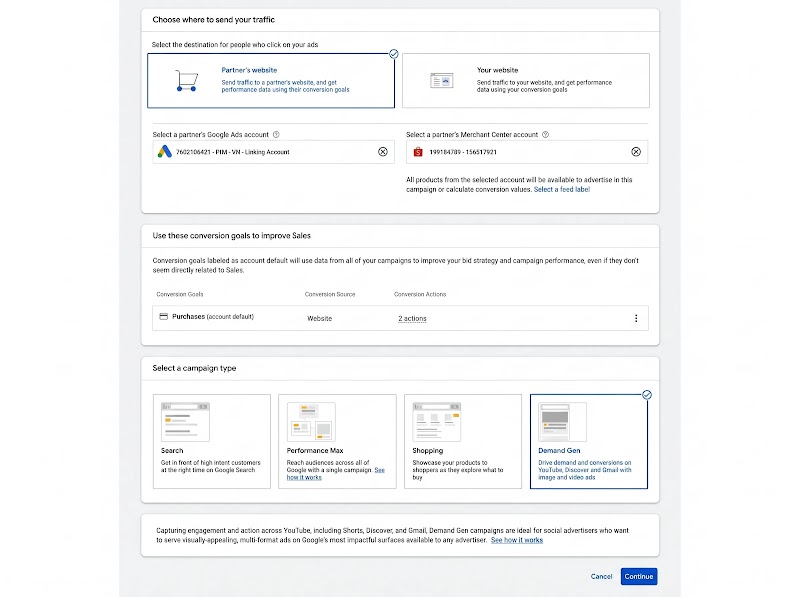Open the 2 actions conversion link

[412, 318]
